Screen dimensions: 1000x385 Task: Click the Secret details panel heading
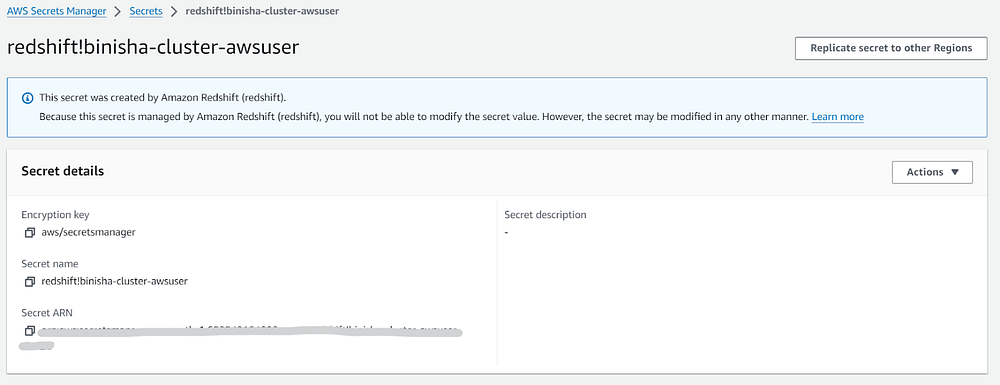point(62,171)
